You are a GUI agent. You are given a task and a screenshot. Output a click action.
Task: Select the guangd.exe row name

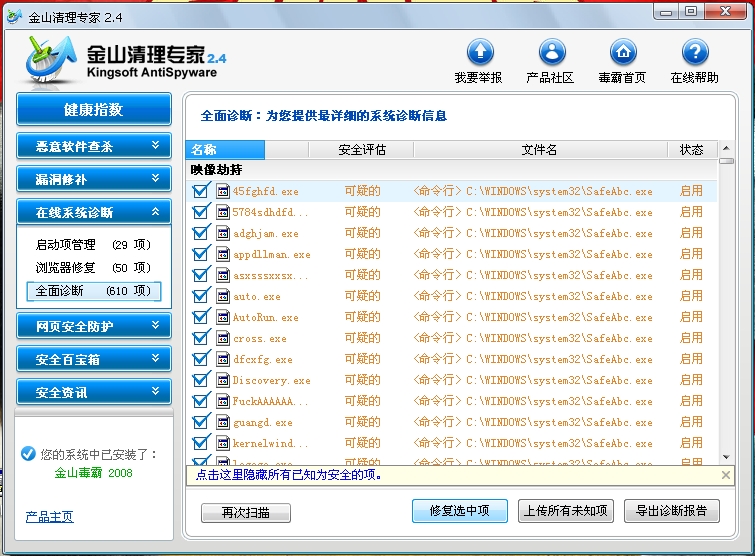pos(262,422)
